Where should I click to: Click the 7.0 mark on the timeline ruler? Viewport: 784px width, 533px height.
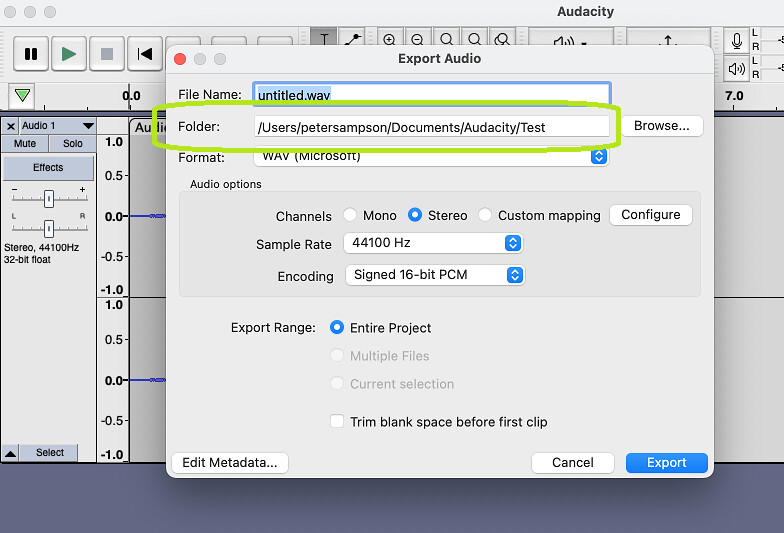[734, 96]
